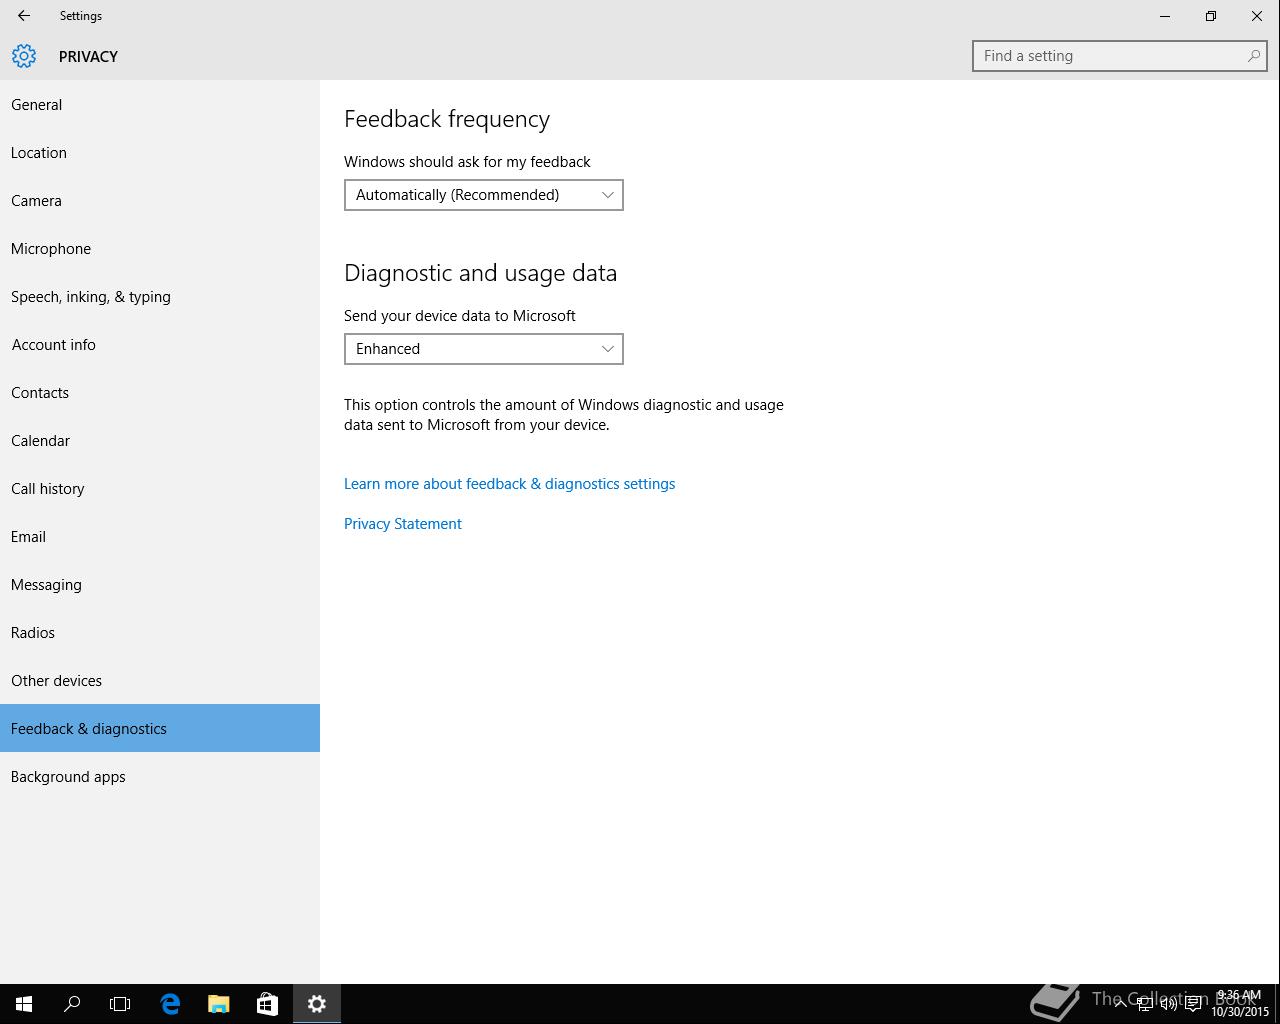Screen dimensions: 1280x1024
Task: Open Action Center notifications icon
Action: click(1193, 1004)
